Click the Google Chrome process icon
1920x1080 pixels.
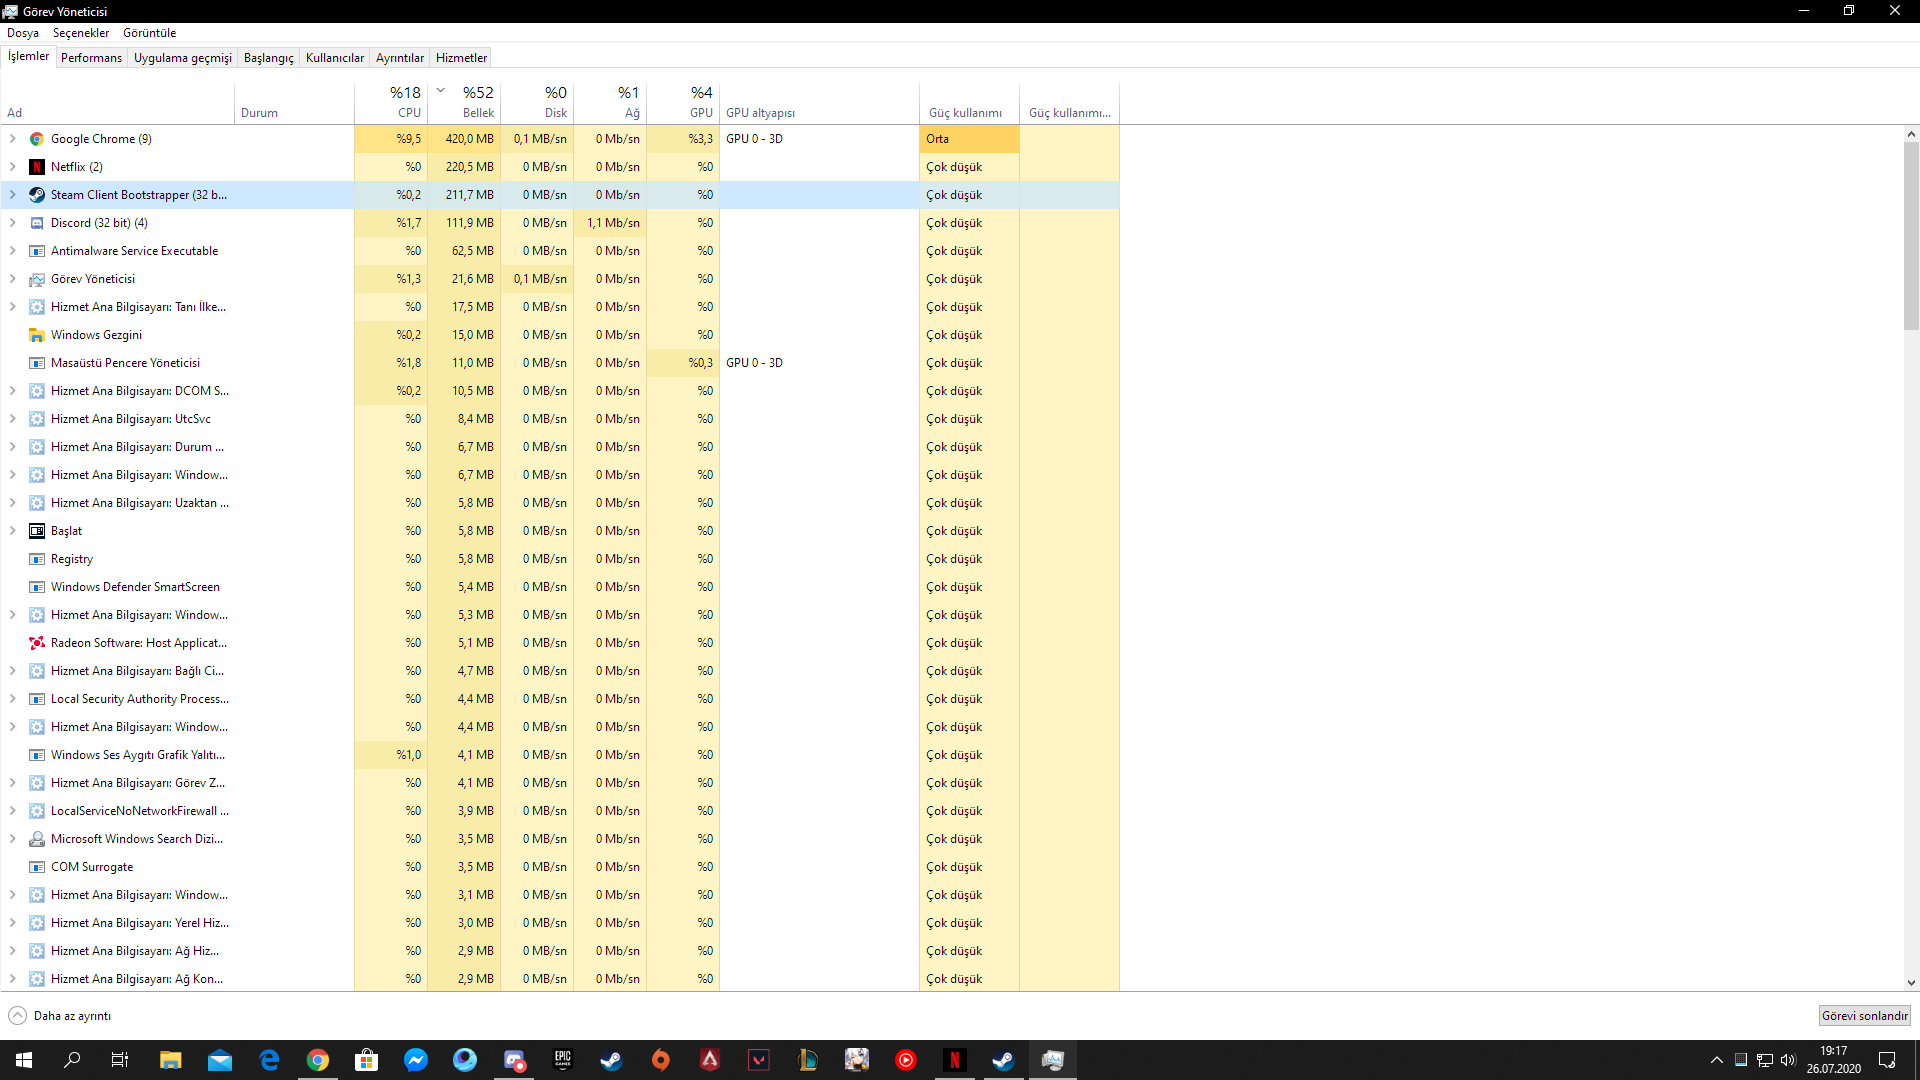click(x=37, y=139)
